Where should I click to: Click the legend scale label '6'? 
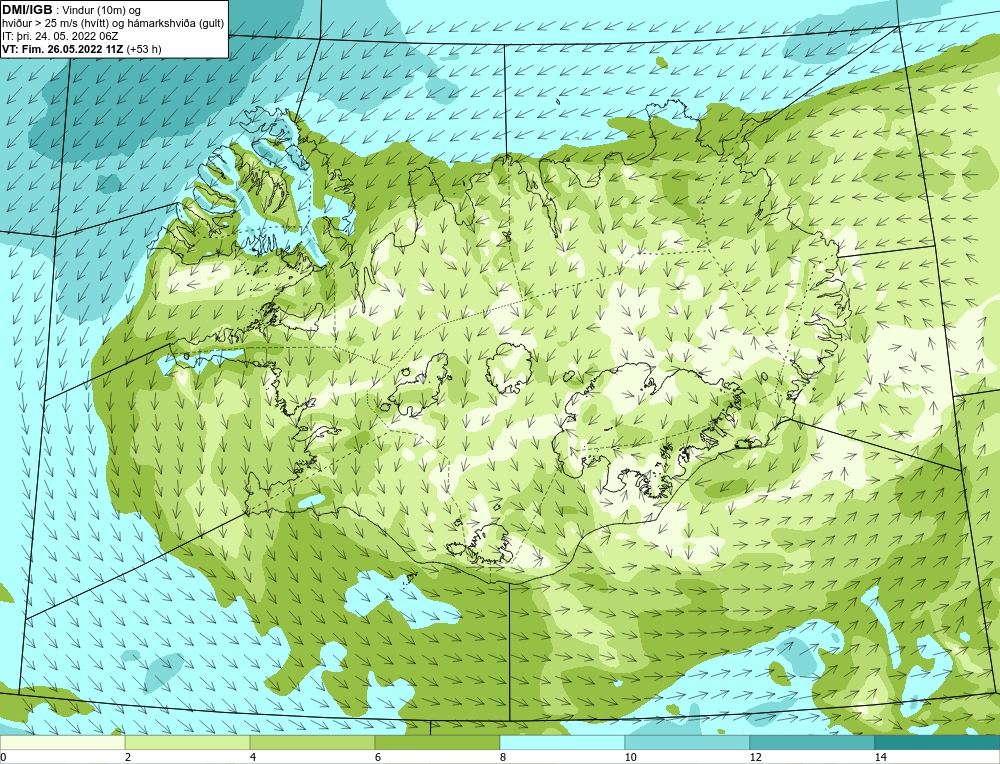click(x=378, y=757)
